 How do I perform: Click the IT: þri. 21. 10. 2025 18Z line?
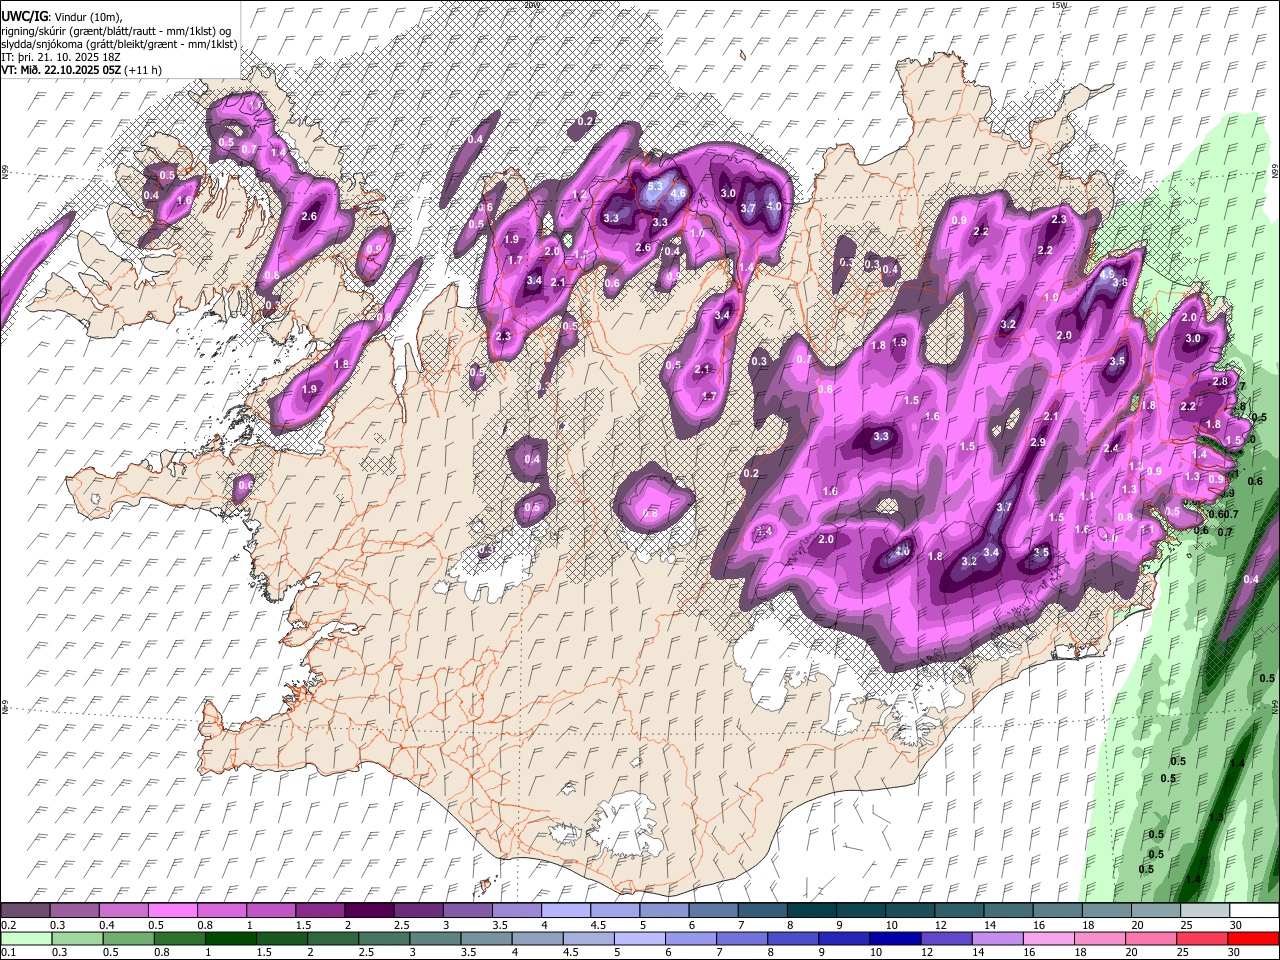[x=61, y=57]
